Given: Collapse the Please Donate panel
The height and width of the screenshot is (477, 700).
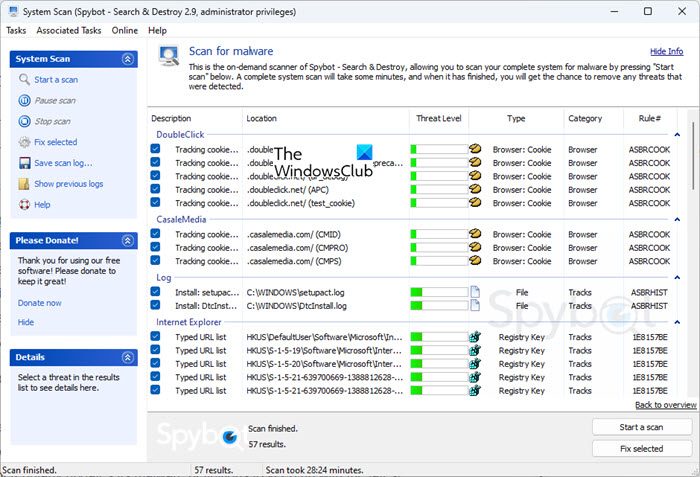Looking at the screenshot, I should pyautogui.click(x=127, y=241).
